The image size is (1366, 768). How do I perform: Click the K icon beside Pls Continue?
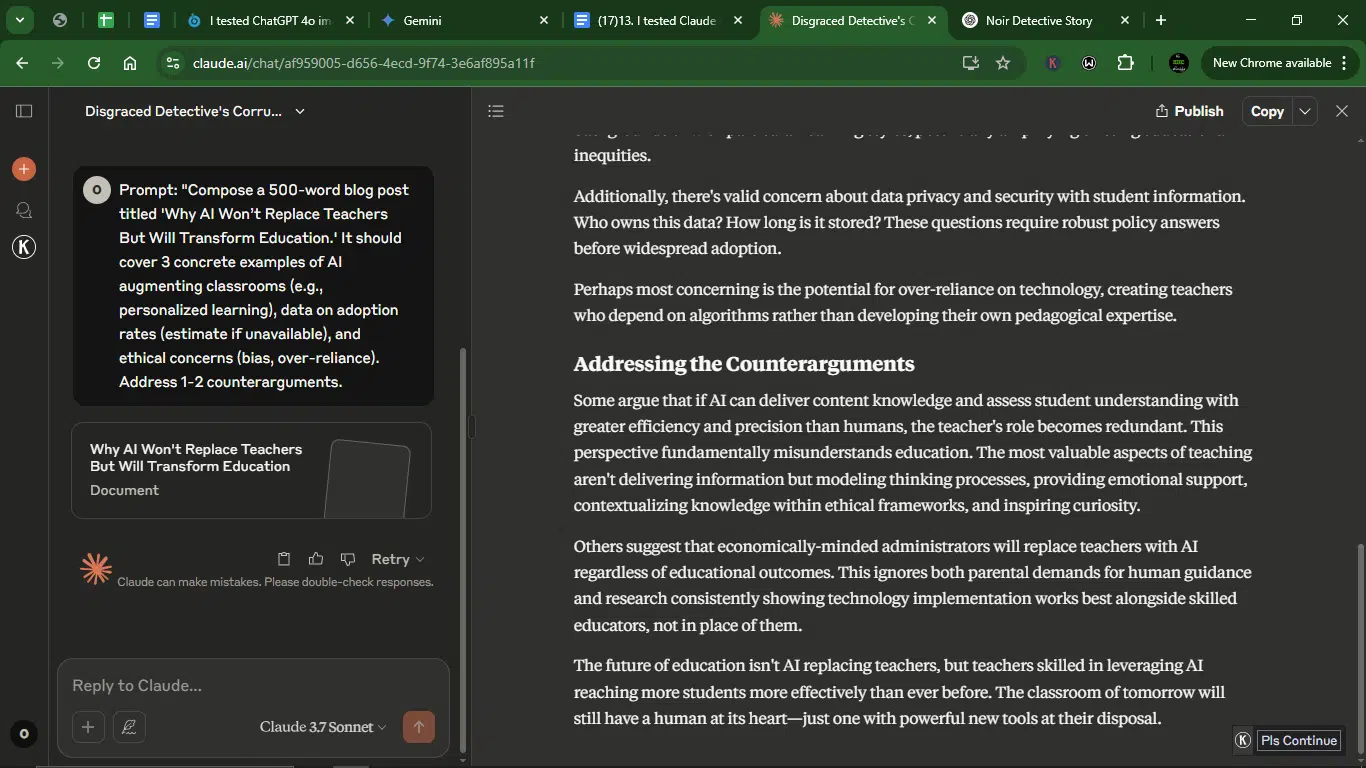pos(1243,740)
